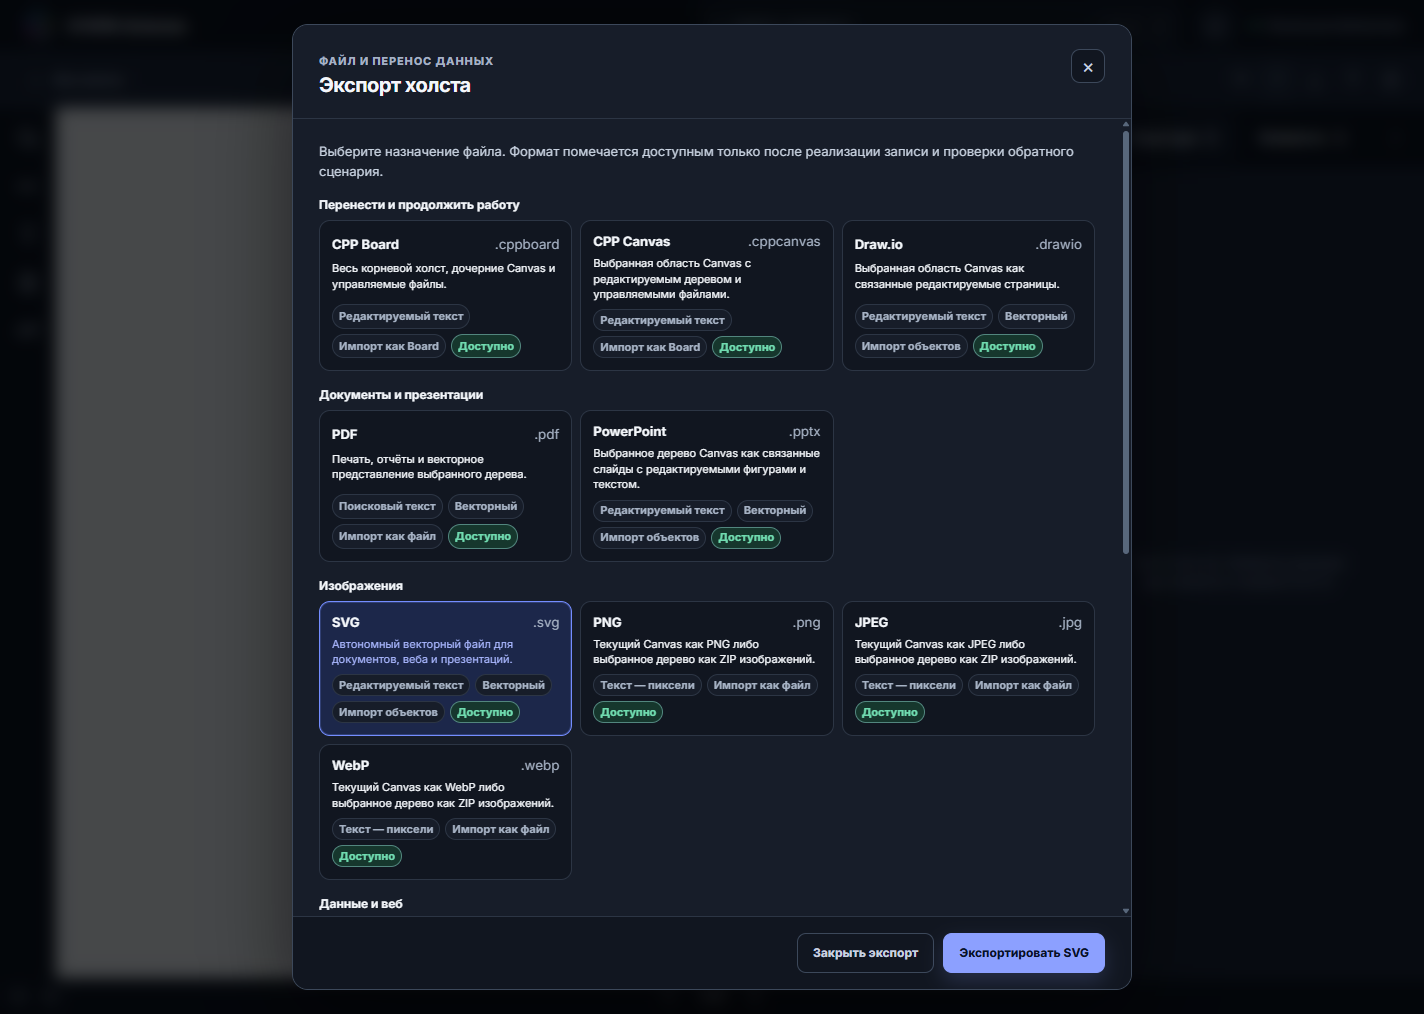Select the SVG export format card
The width and height of the screenshot is (1424, 1014).
tap(445, 668)
